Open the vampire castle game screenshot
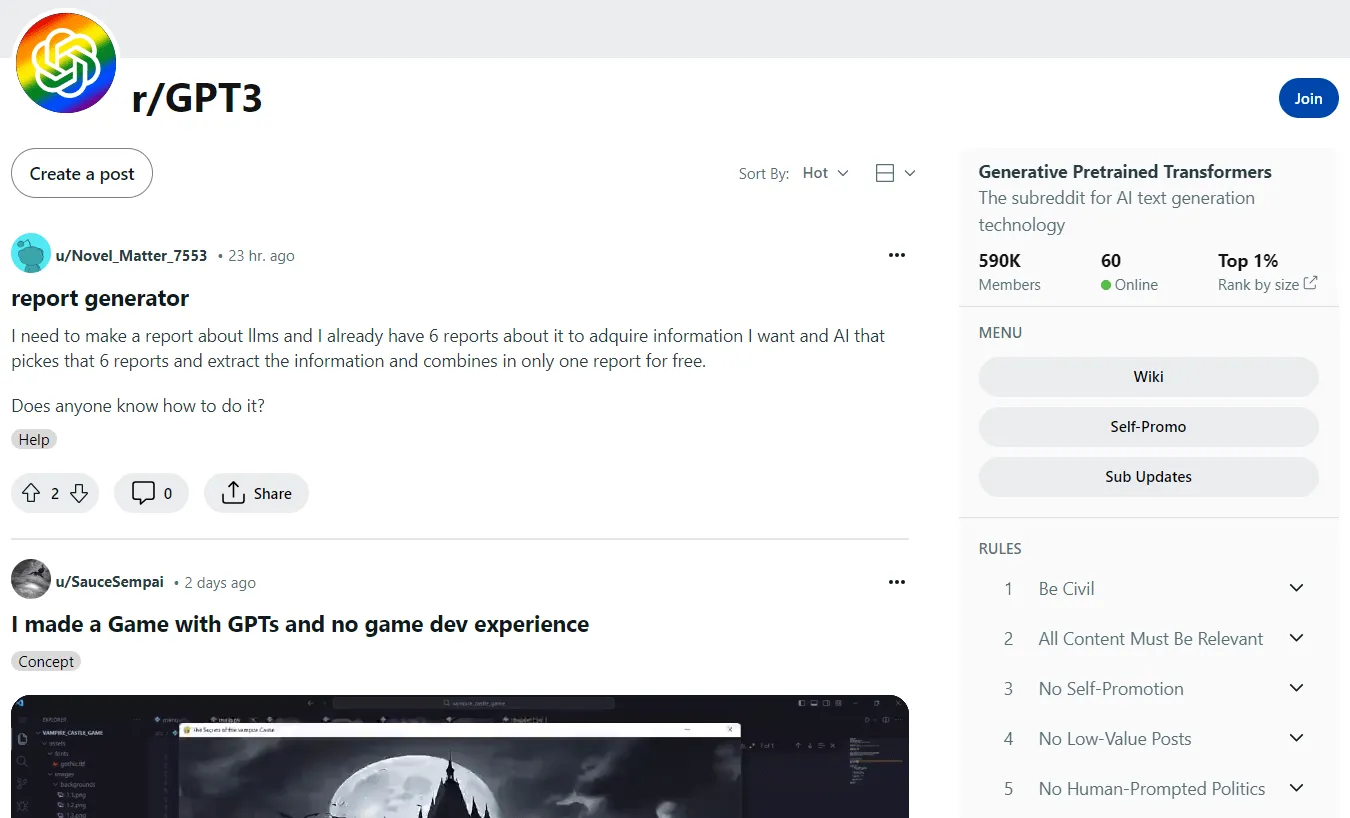The height and width of the screenshot is (818, 1350). point(460,756)
